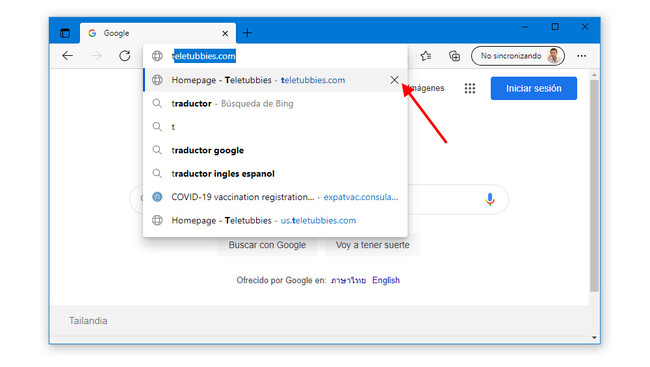Click magnifier icon beside traductor google

click(157, 150)
